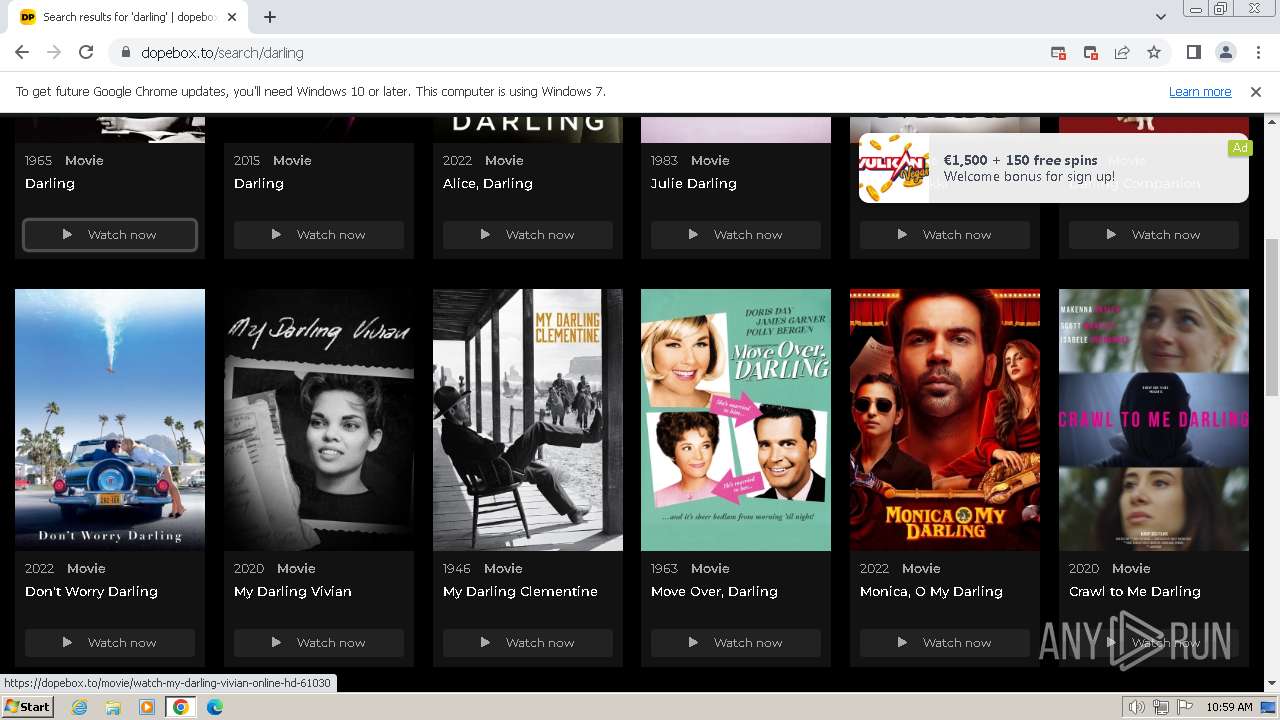Click the taskbar clock showing 10:59 AM

[1229, 707]
